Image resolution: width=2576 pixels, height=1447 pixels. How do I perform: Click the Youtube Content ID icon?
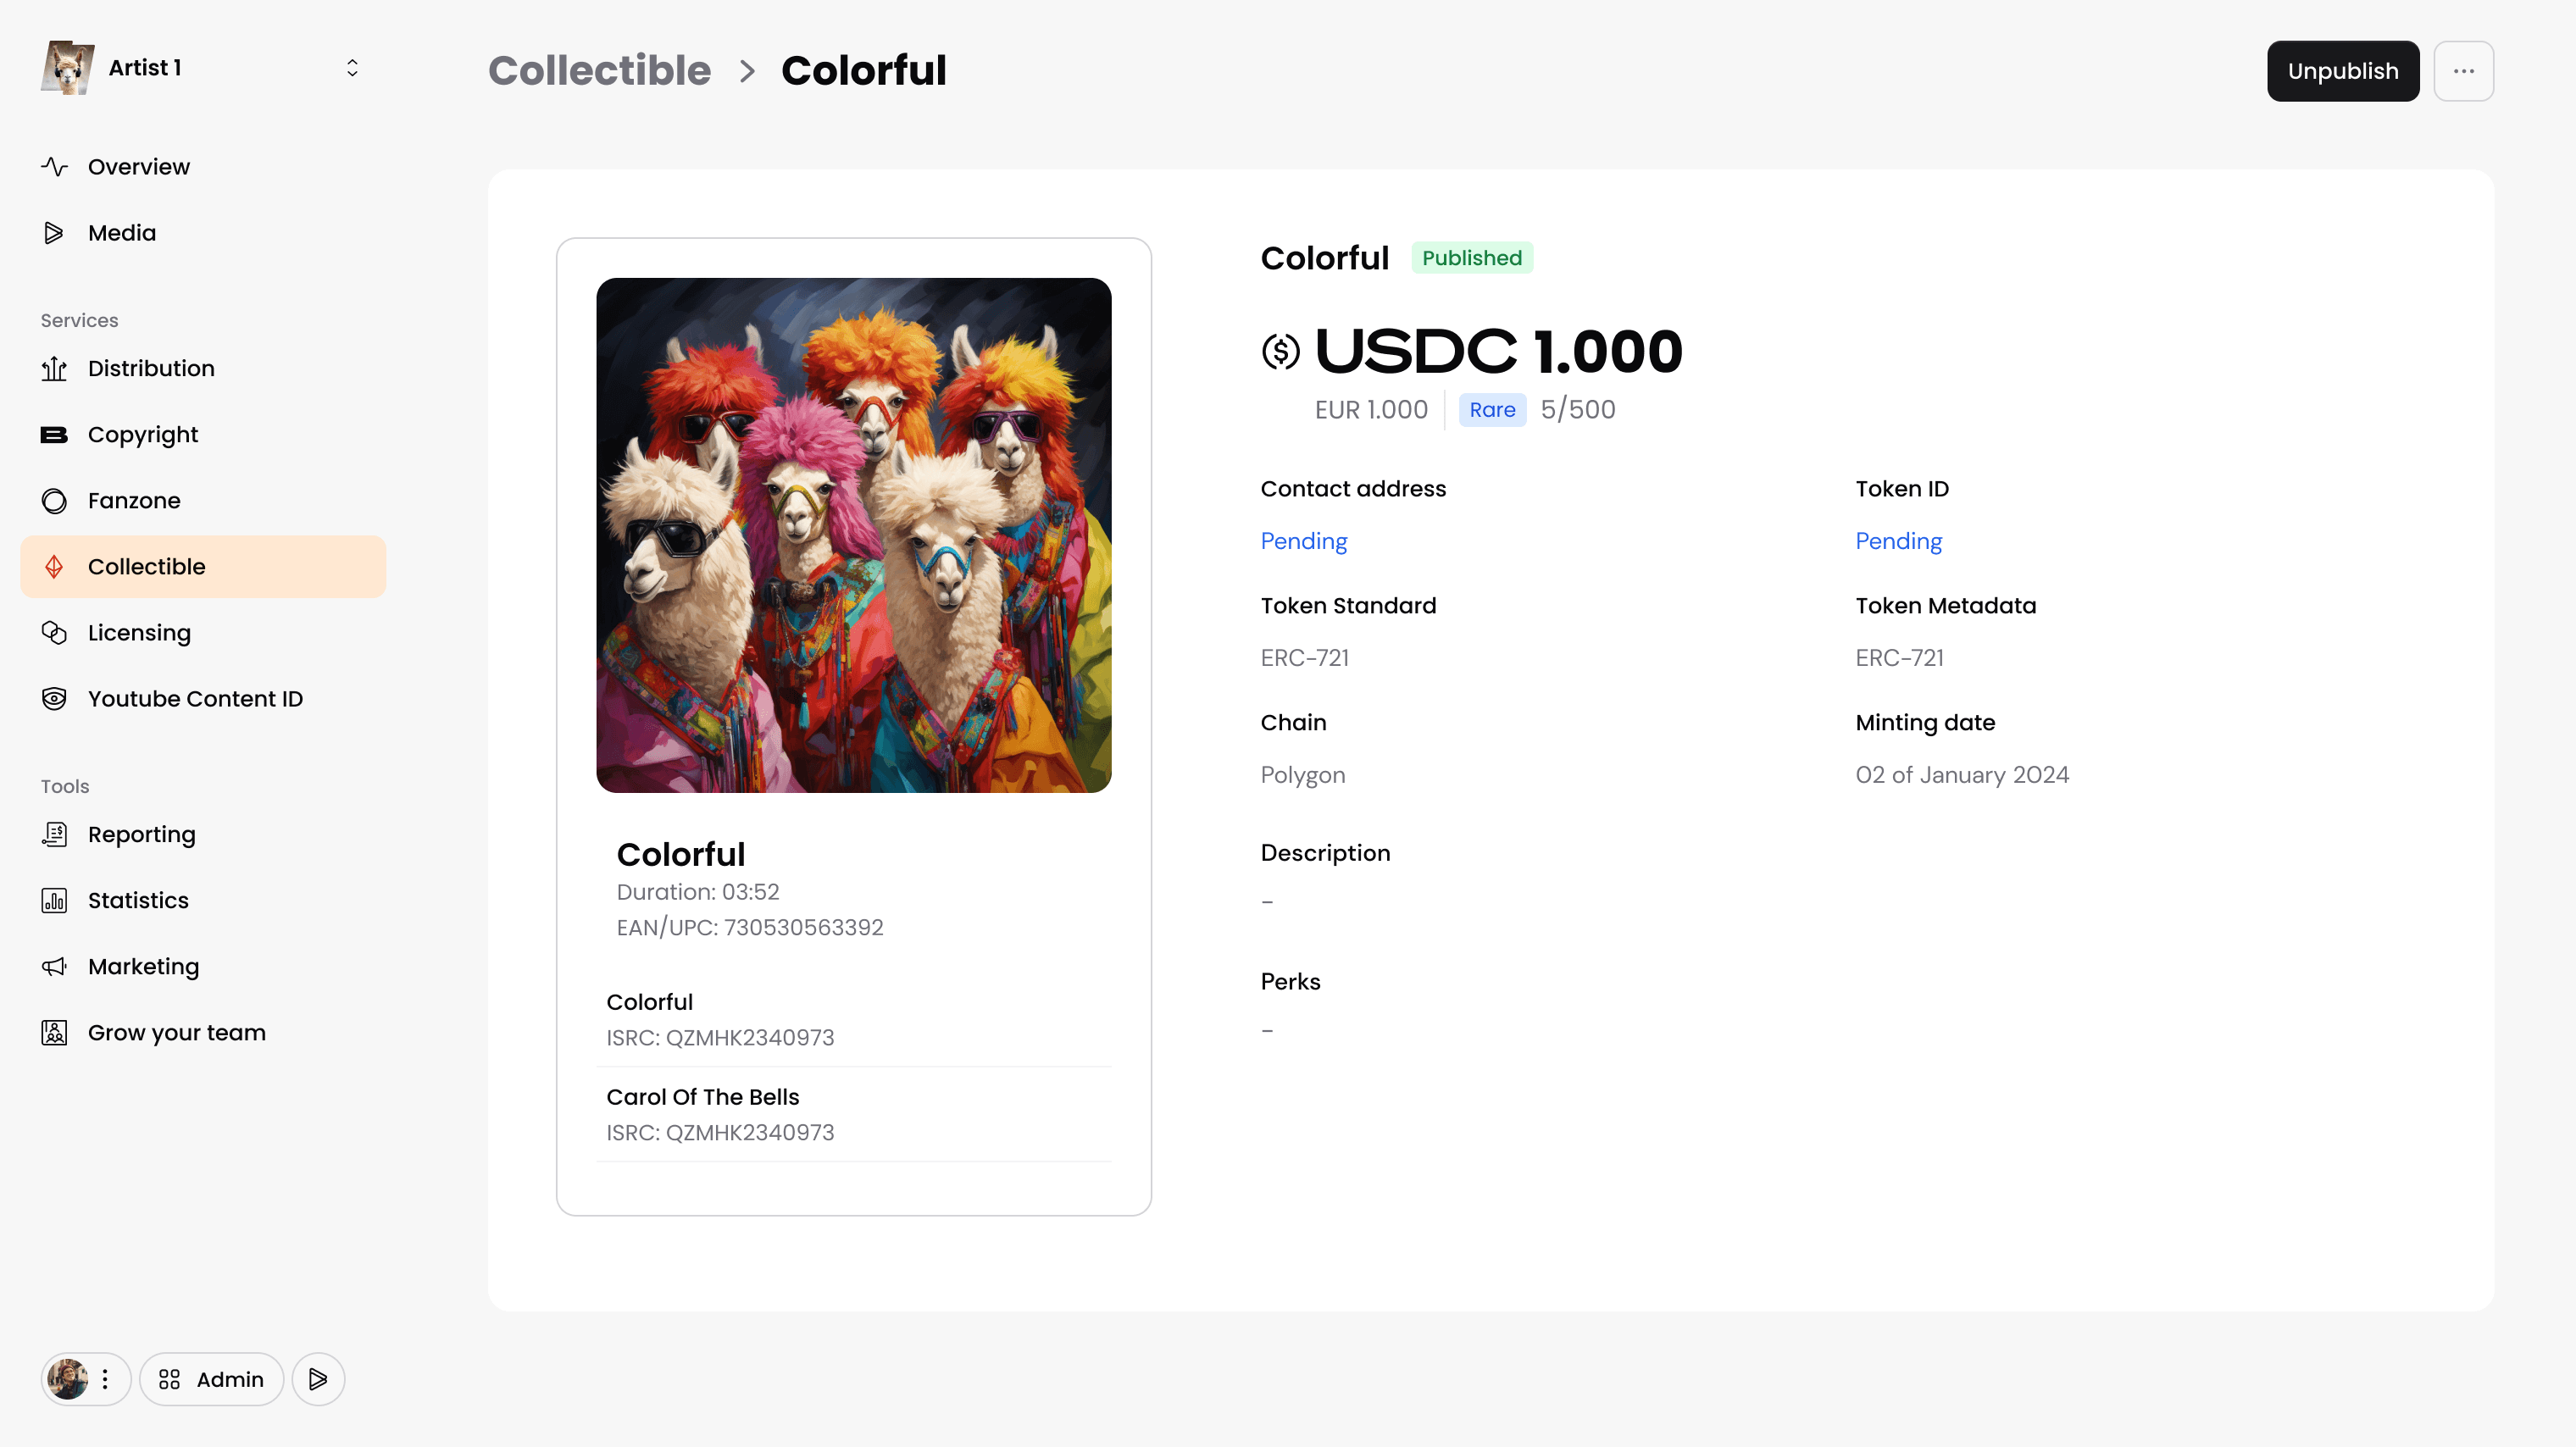click(x=54, y=699)
